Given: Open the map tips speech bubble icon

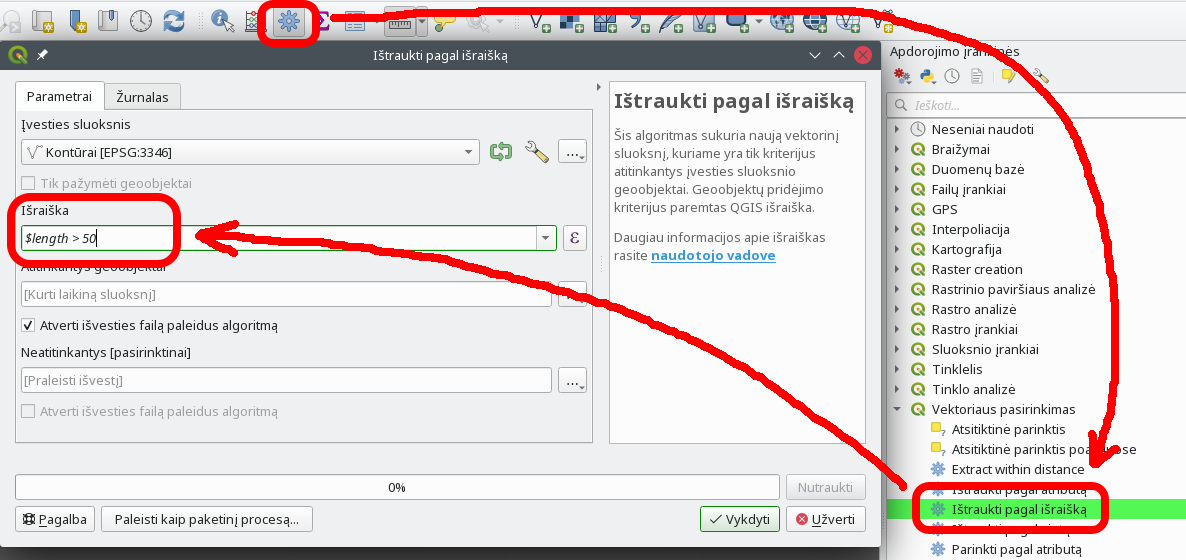Looking at the screenshot, I should (x=444, y=23).
